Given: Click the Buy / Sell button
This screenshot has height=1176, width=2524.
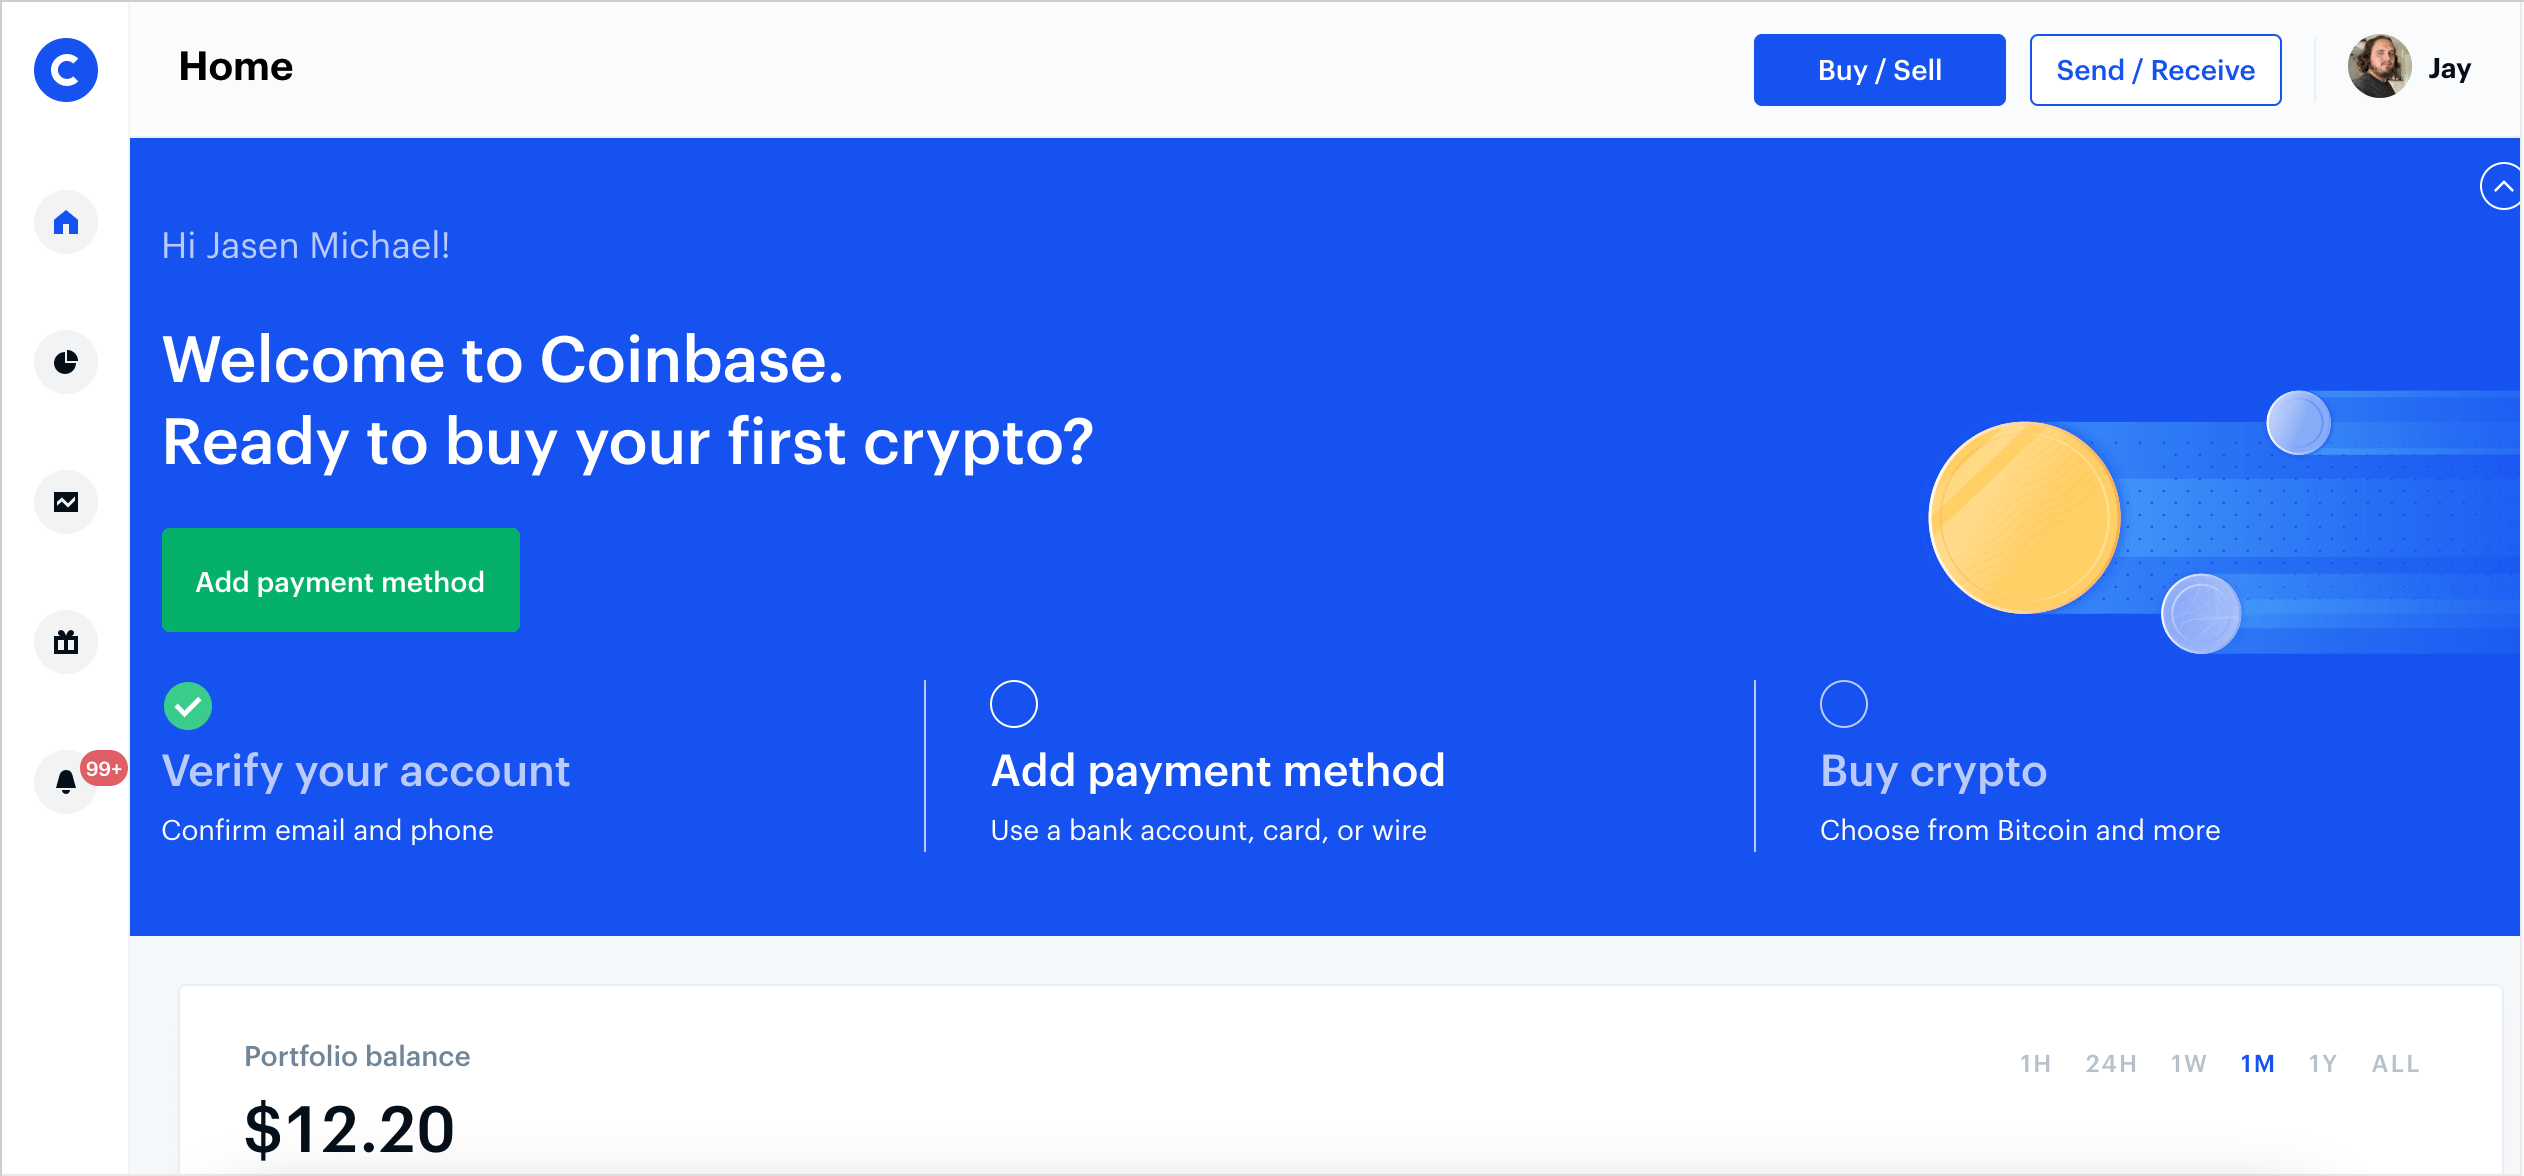Looking at the screenshot, I should [1880, 70].
